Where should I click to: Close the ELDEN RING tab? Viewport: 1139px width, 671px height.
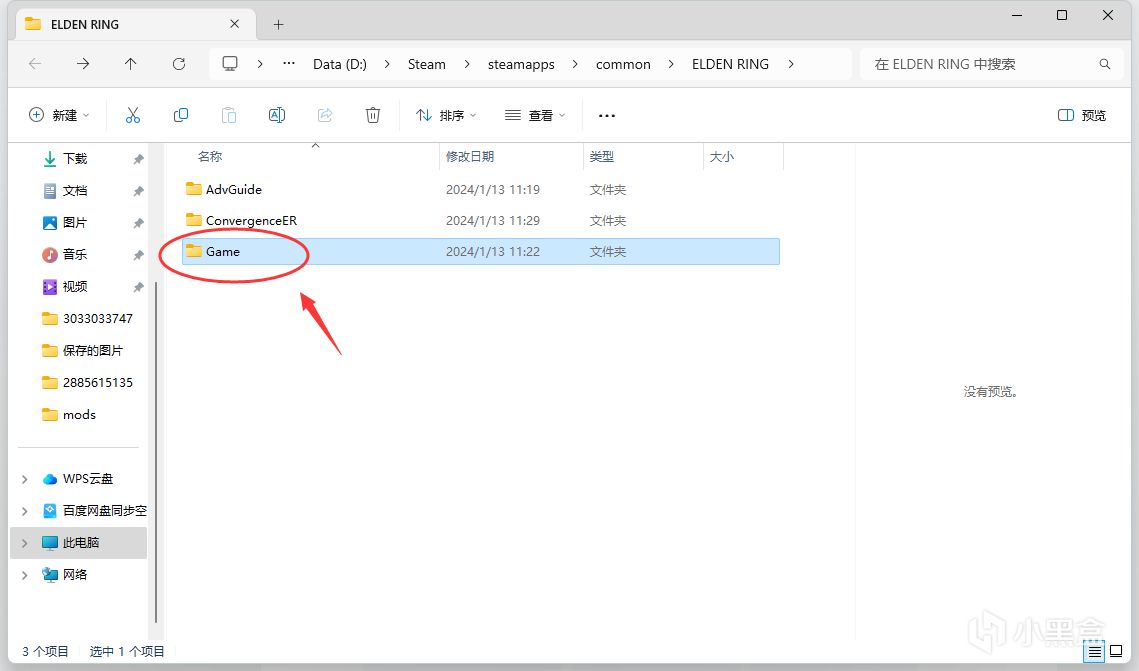(x=235, y=24)
